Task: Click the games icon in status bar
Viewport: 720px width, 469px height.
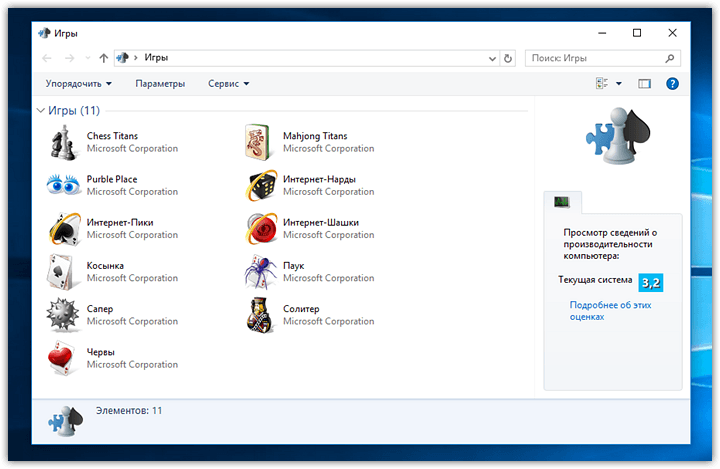Action: [x=66, y=421]
